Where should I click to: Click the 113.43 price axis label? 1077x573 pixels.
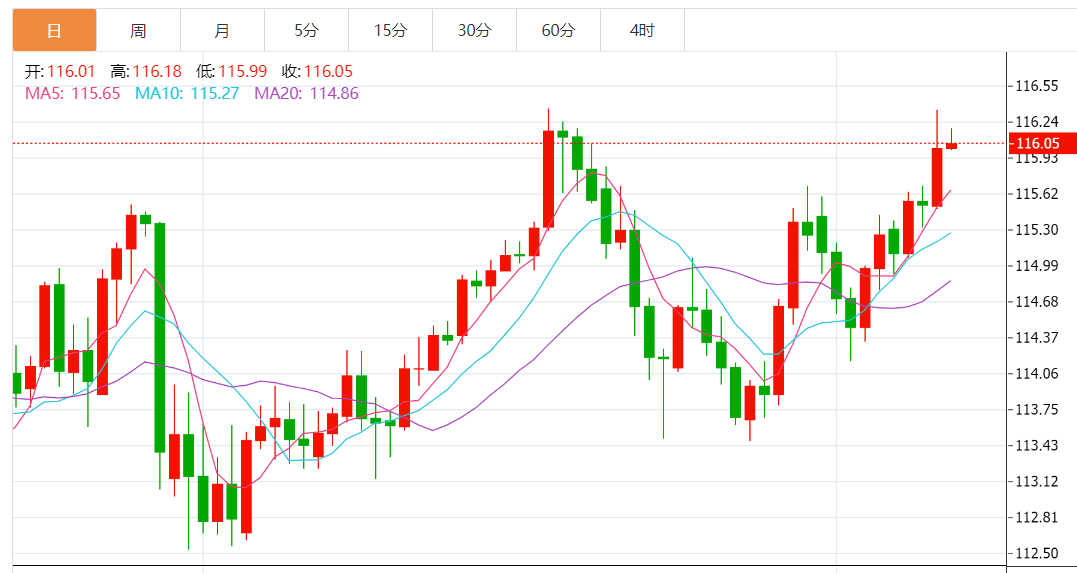pyautogui.click(x=1036, y=445)
